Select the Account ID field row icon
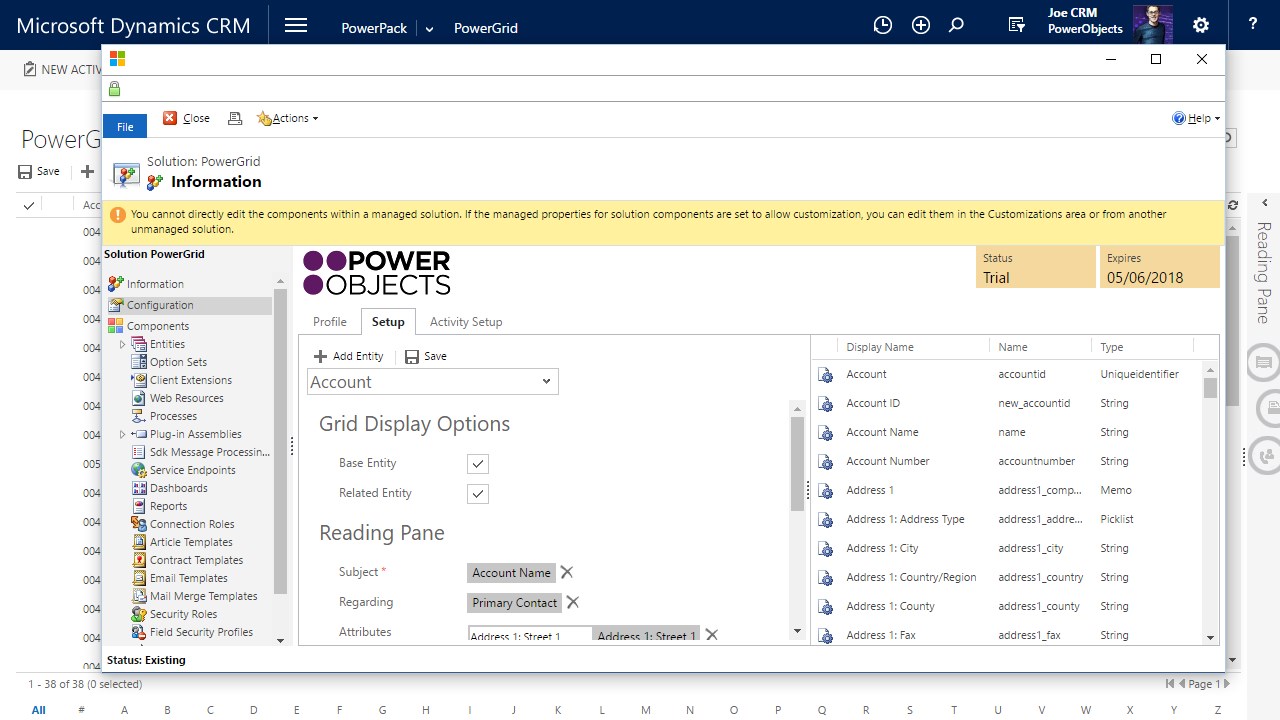This screenshot has height=720, width=1280. coord(826,404)
